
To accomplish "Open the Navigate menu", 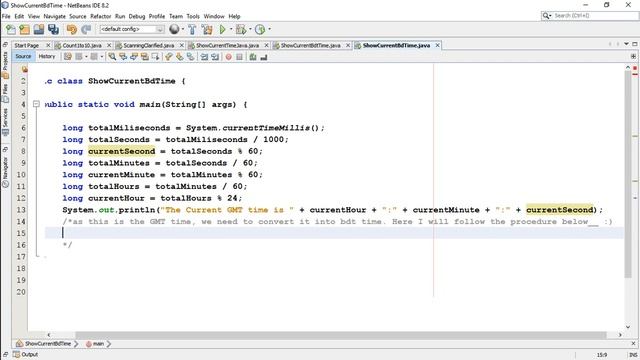I will [54, 16].
